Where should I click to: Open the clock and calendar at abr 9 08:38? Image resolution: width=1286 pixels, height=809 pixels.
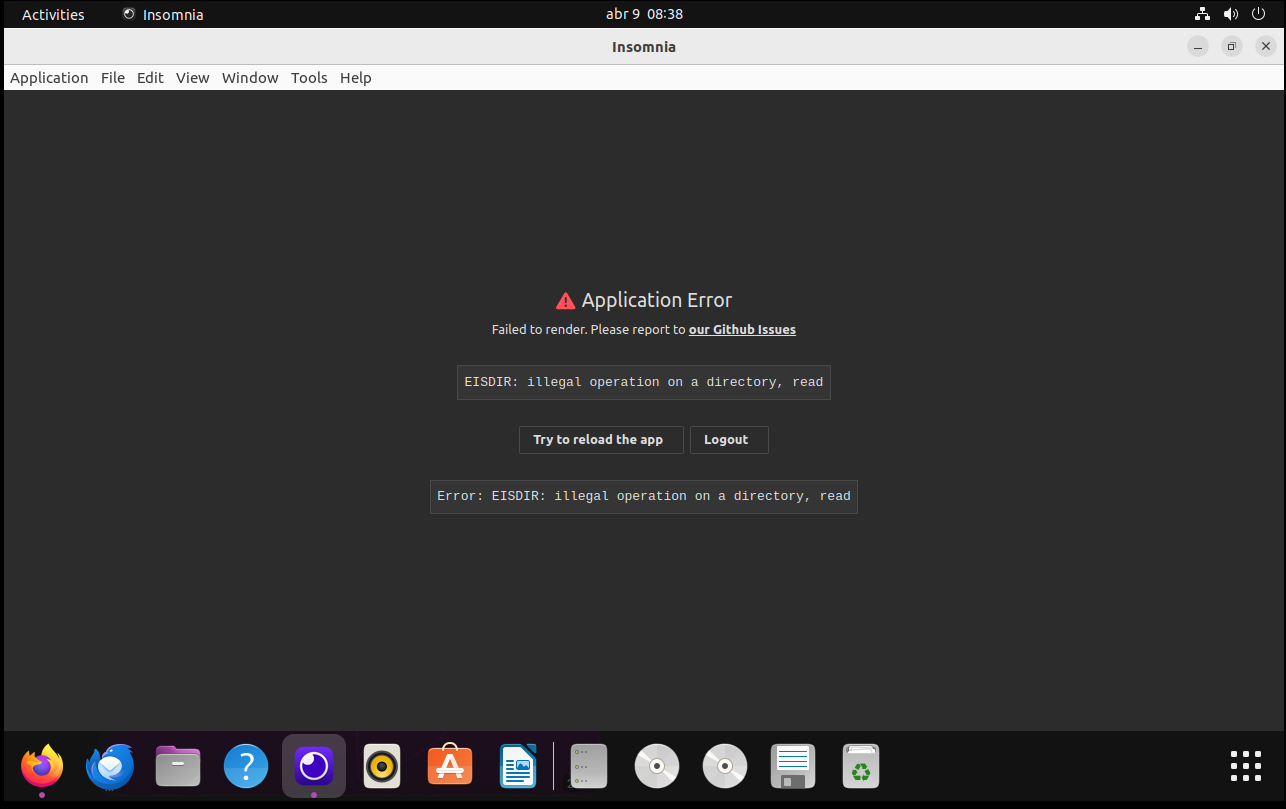644,14
